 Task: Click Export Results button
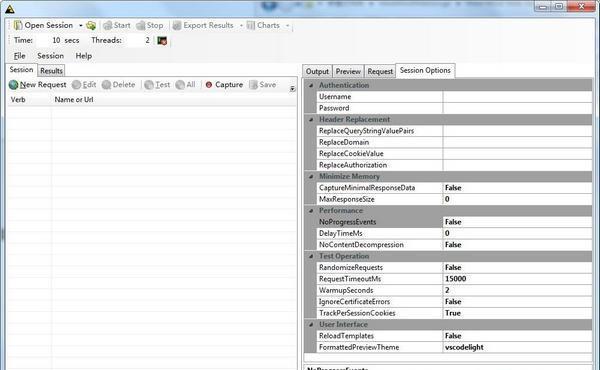(x=203, y=25)
